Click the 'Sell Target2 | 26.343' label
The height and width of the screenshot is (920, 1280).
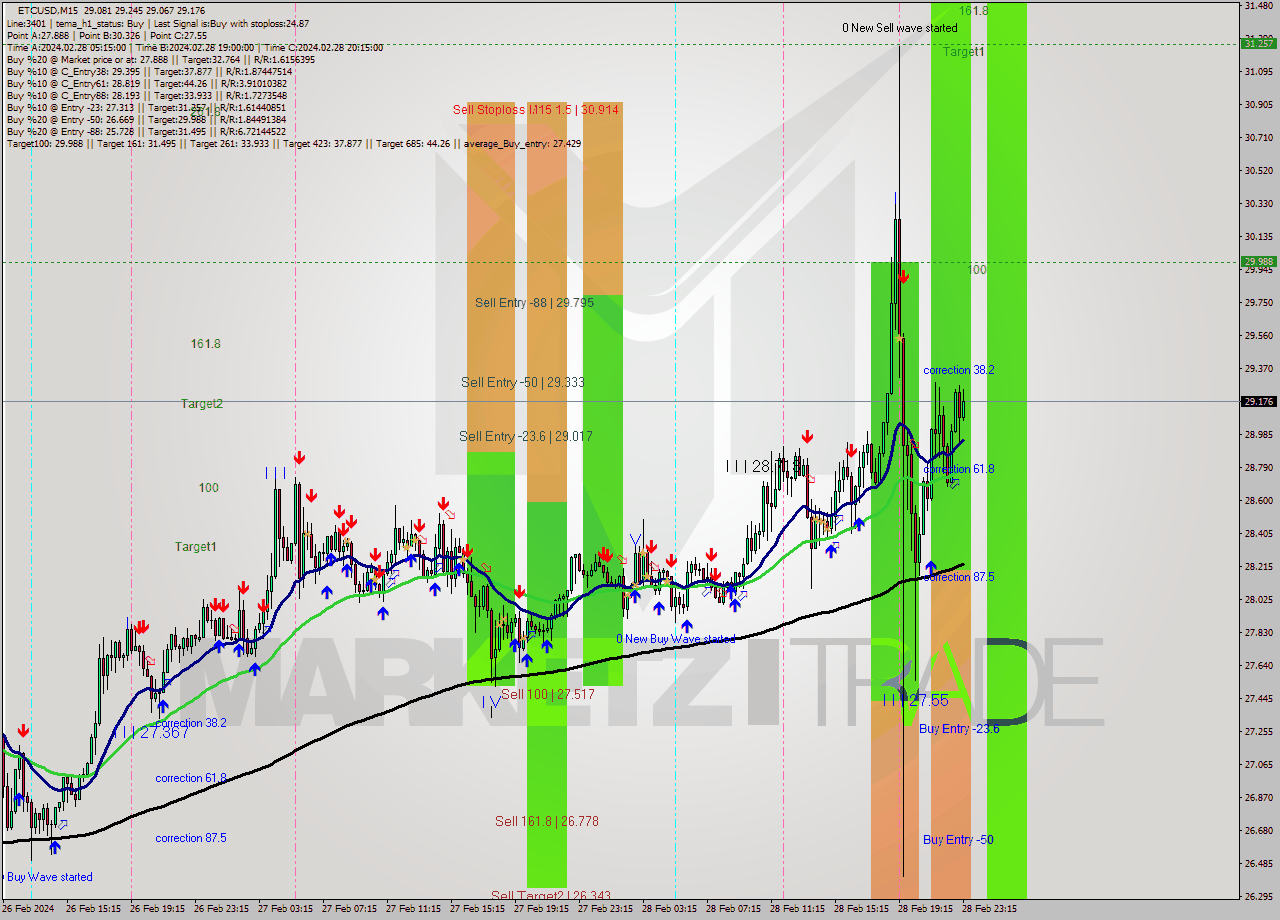coord(551,895)
